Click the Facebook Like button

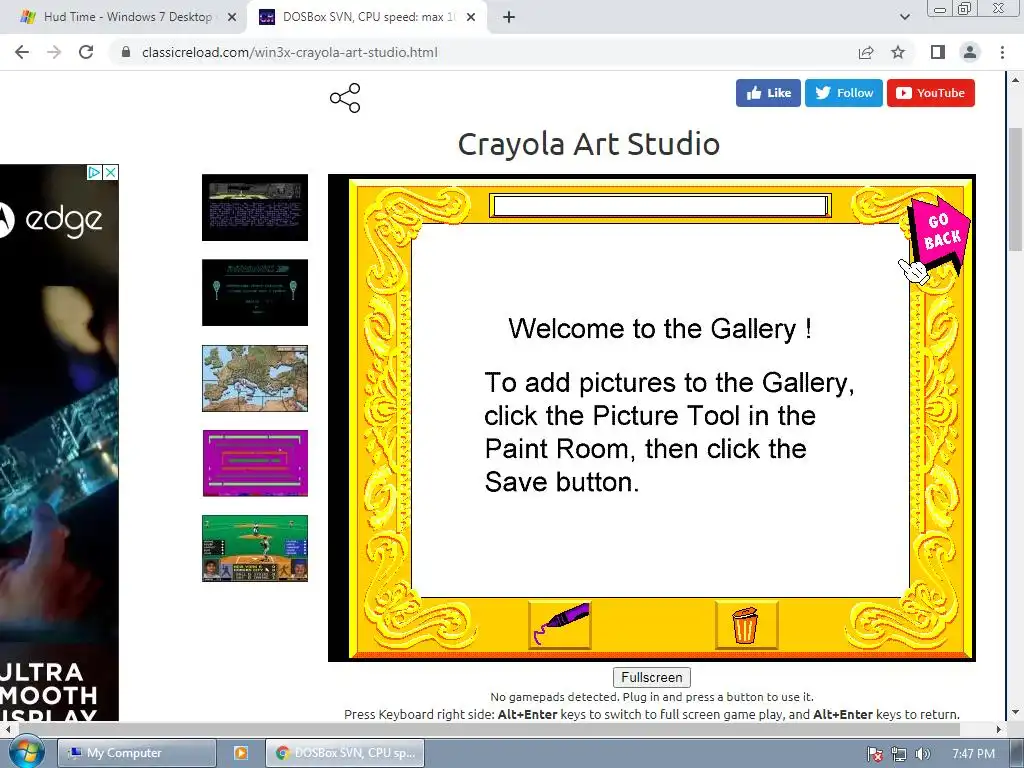pos(768,93)
